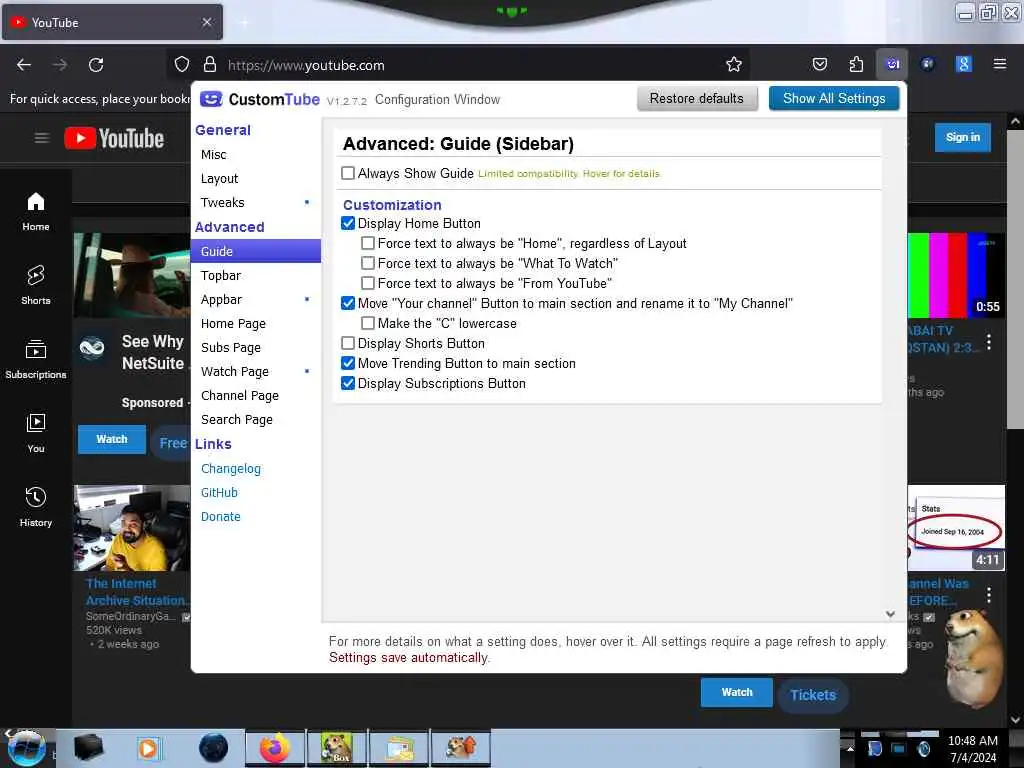Open Firefox from the taskbar
The height and width of the screenshot is (768, 1024).
click(x=274, y=748)
